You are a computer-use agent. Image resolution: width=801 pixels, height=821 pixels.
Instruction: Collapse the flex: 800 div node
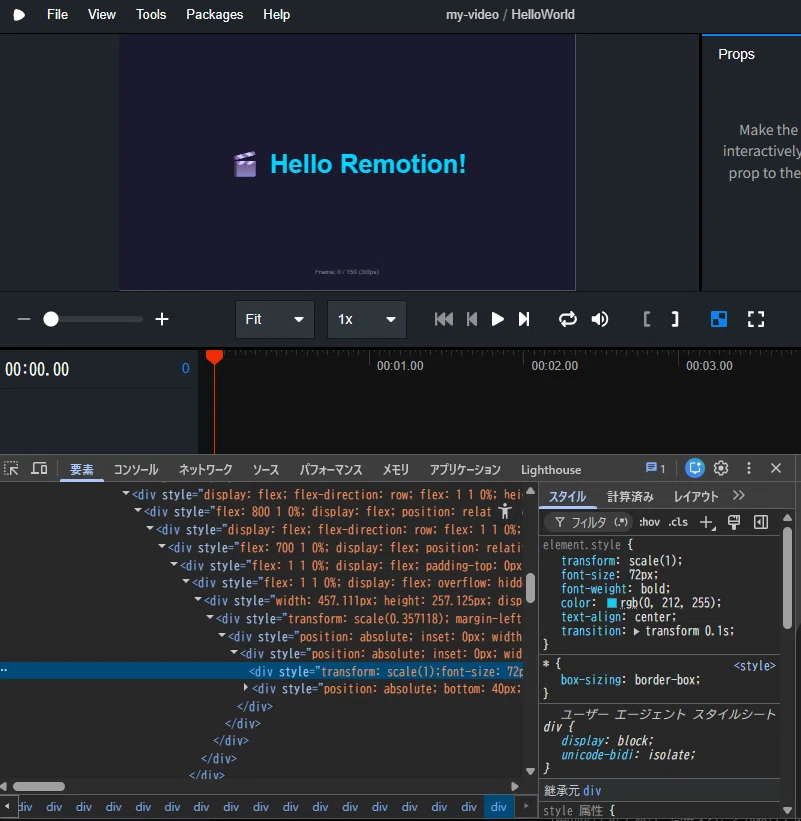pos(138,511)
